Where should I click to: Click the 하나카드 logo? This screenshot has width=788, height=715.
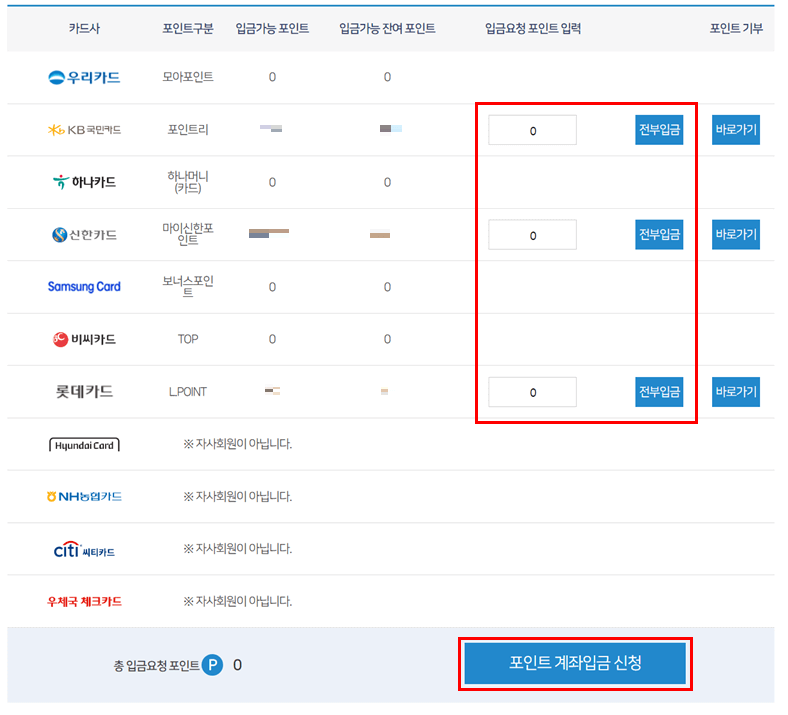pos(84,182)
